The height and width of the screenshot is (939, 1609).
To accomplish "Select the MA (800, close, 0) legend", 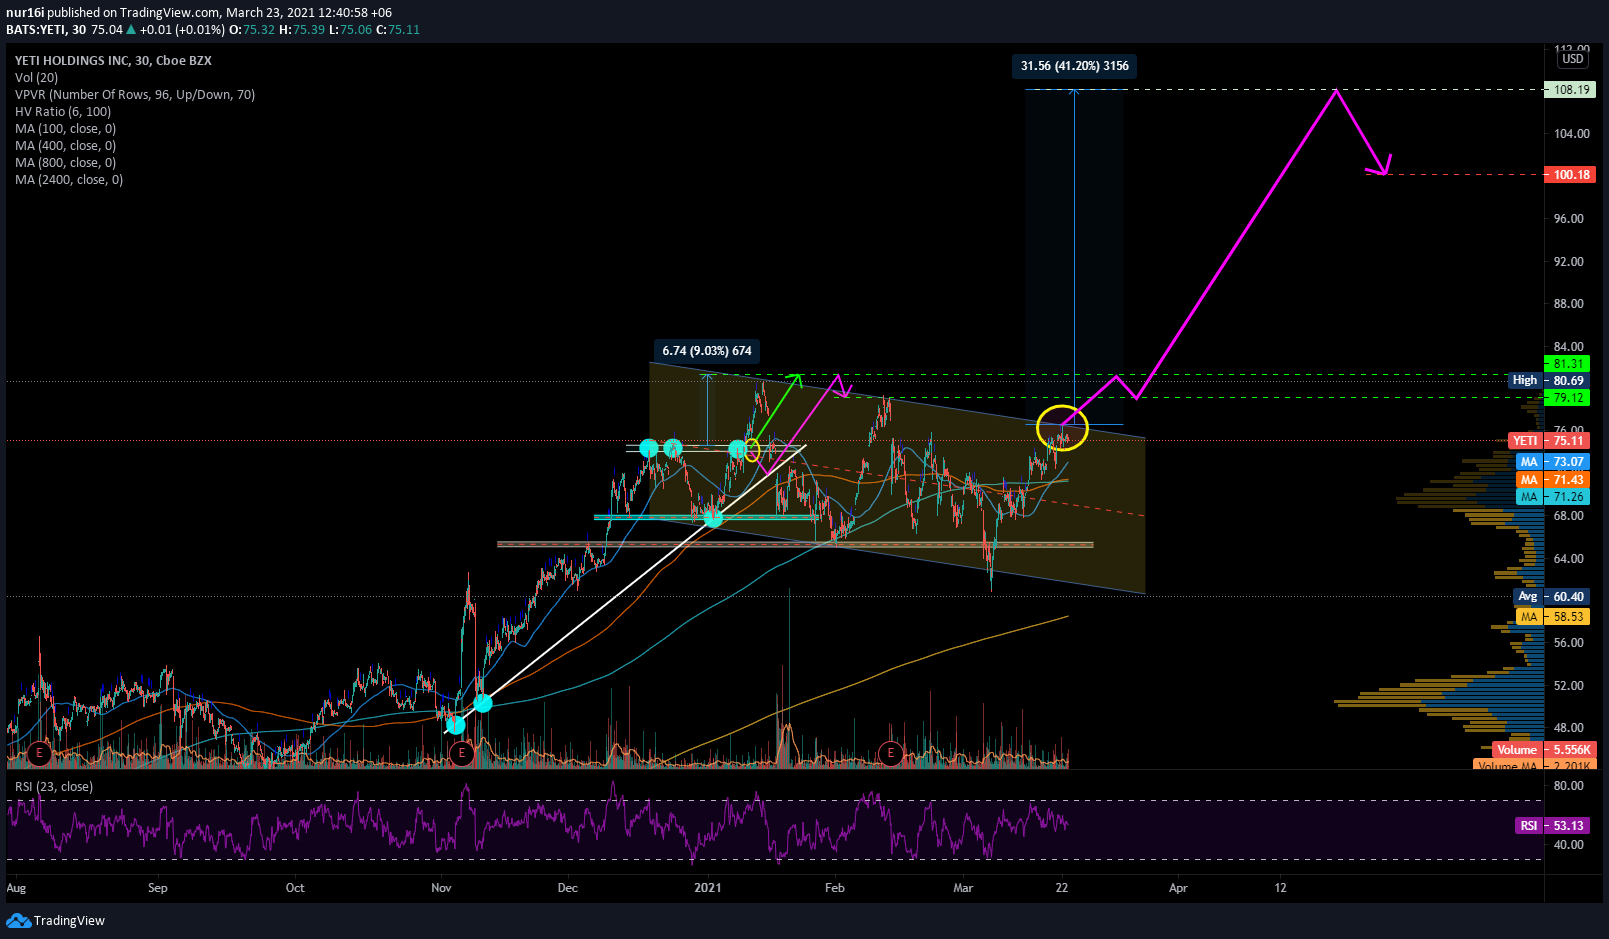I will [65, 163].
